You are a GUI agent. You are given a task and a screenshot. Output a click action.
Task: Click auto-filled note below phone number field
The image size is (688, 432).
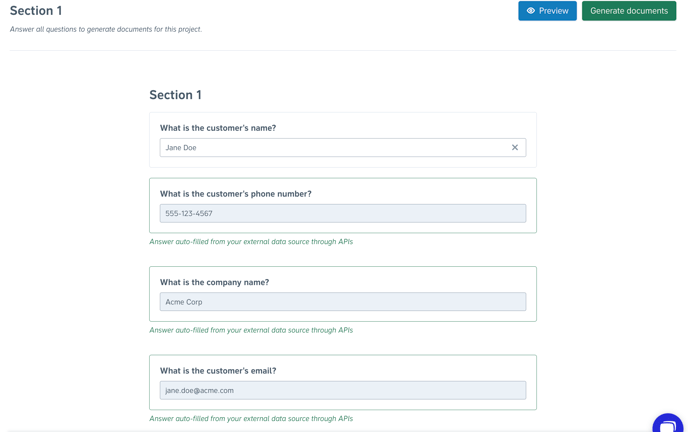[x=251, y=242]
